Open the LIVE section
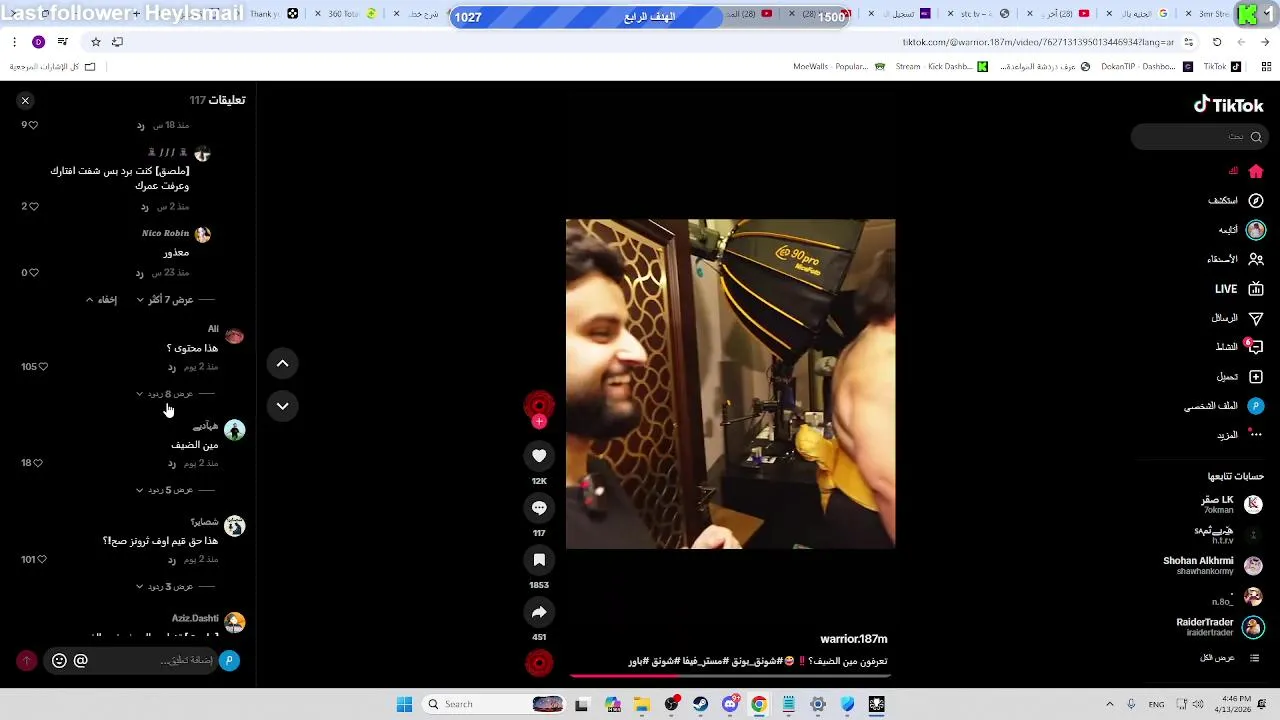The width and height of the screenshot is (1280, 720). [1239, 289]
